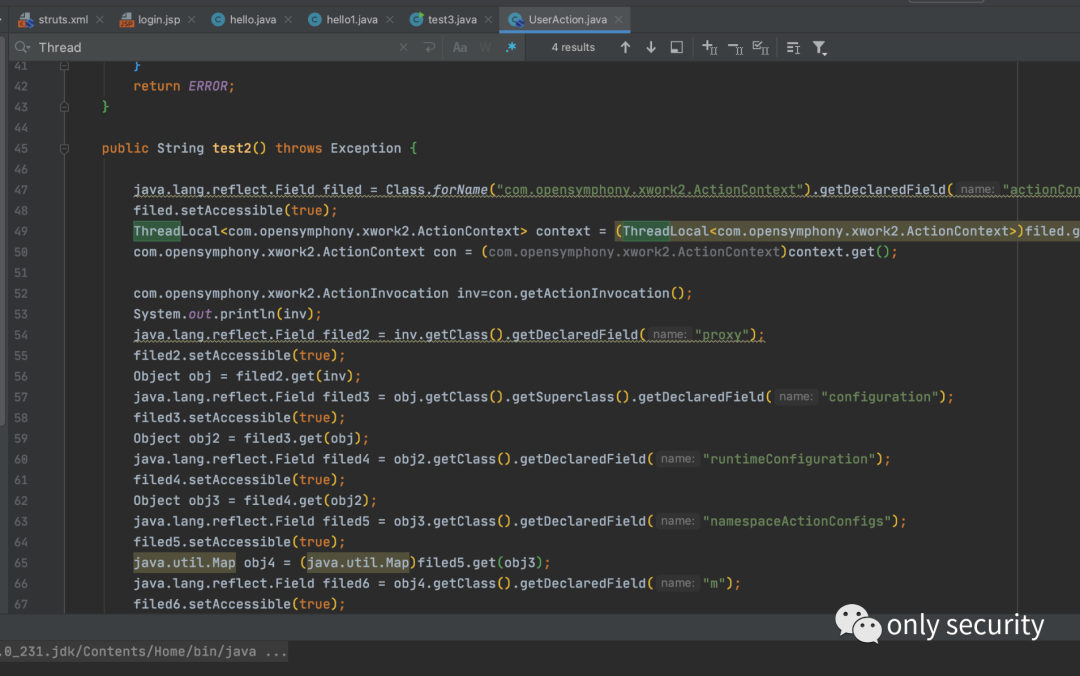Close the login.jsp tab
The height and width of the screenshot is (676, 1080).
click(x=191, y=19)
